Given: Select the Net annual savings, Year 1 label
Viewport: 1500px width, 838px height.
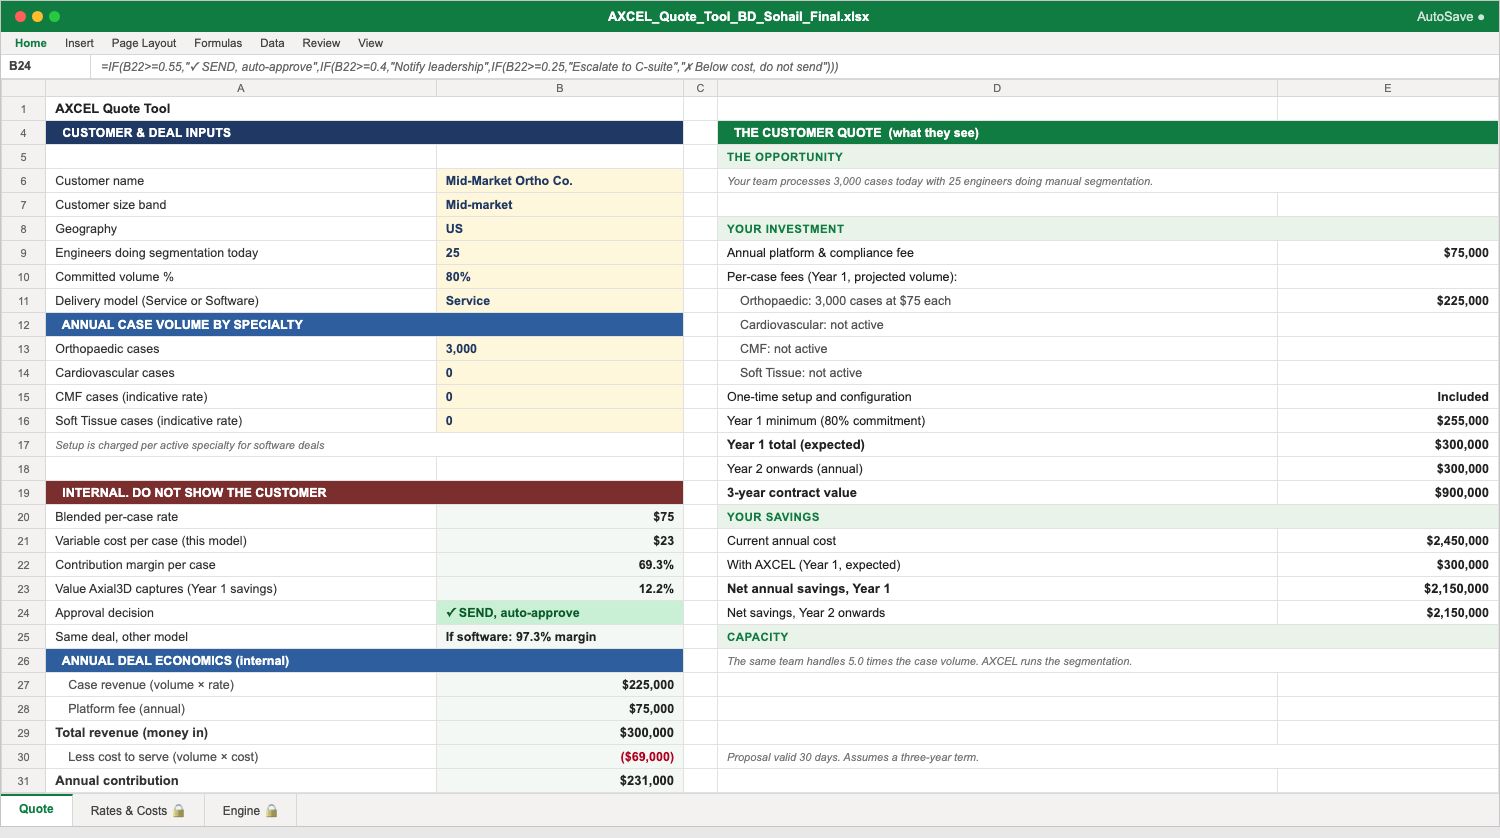Looking at the screenshot, I should [x=997, y=589].
